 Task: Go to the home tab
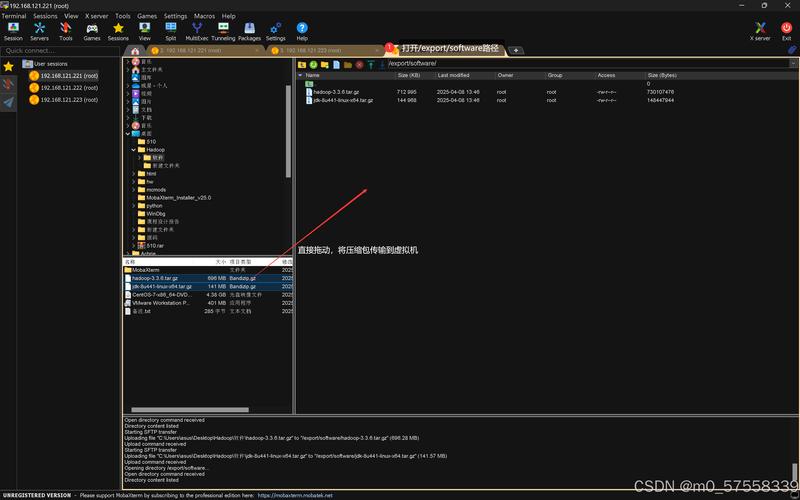(x=135, y=51)
